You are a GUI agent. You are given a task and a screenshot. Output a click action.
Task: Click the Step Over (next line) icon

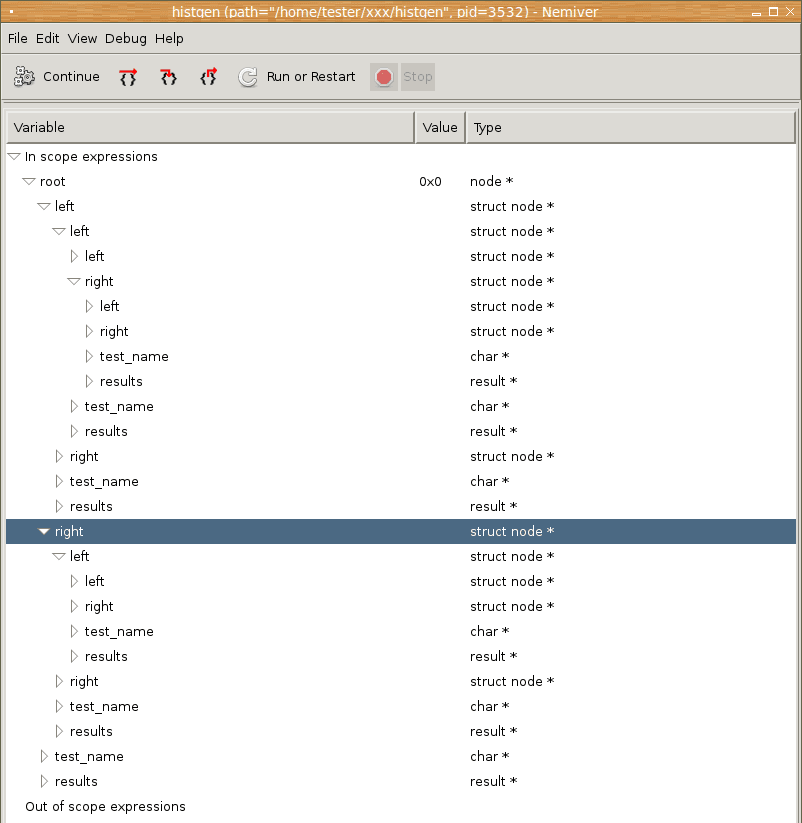point(128,77)
